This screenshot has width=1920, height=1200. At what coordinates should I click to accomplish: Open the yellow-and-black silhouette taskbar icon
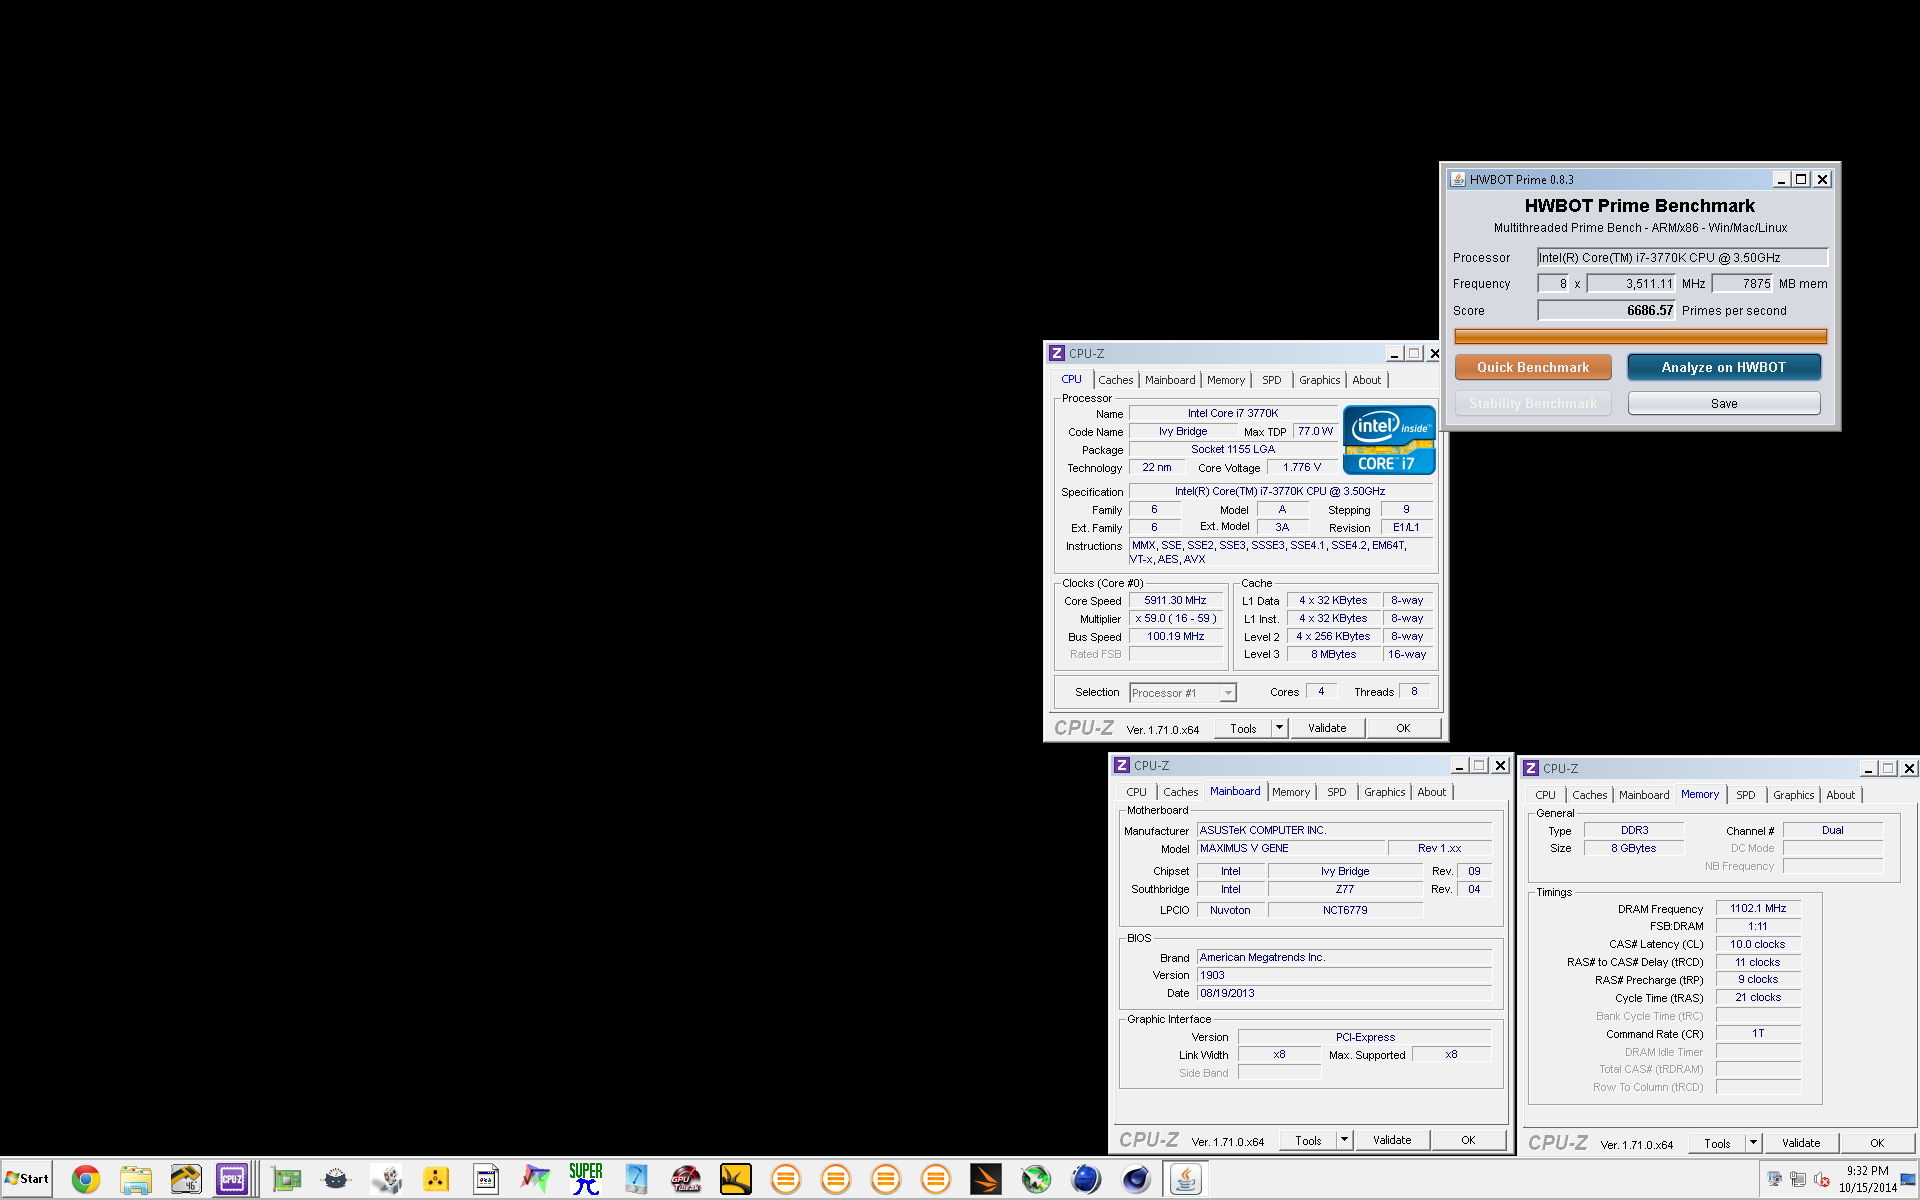pyautogui.click(x=736, y=1180)
